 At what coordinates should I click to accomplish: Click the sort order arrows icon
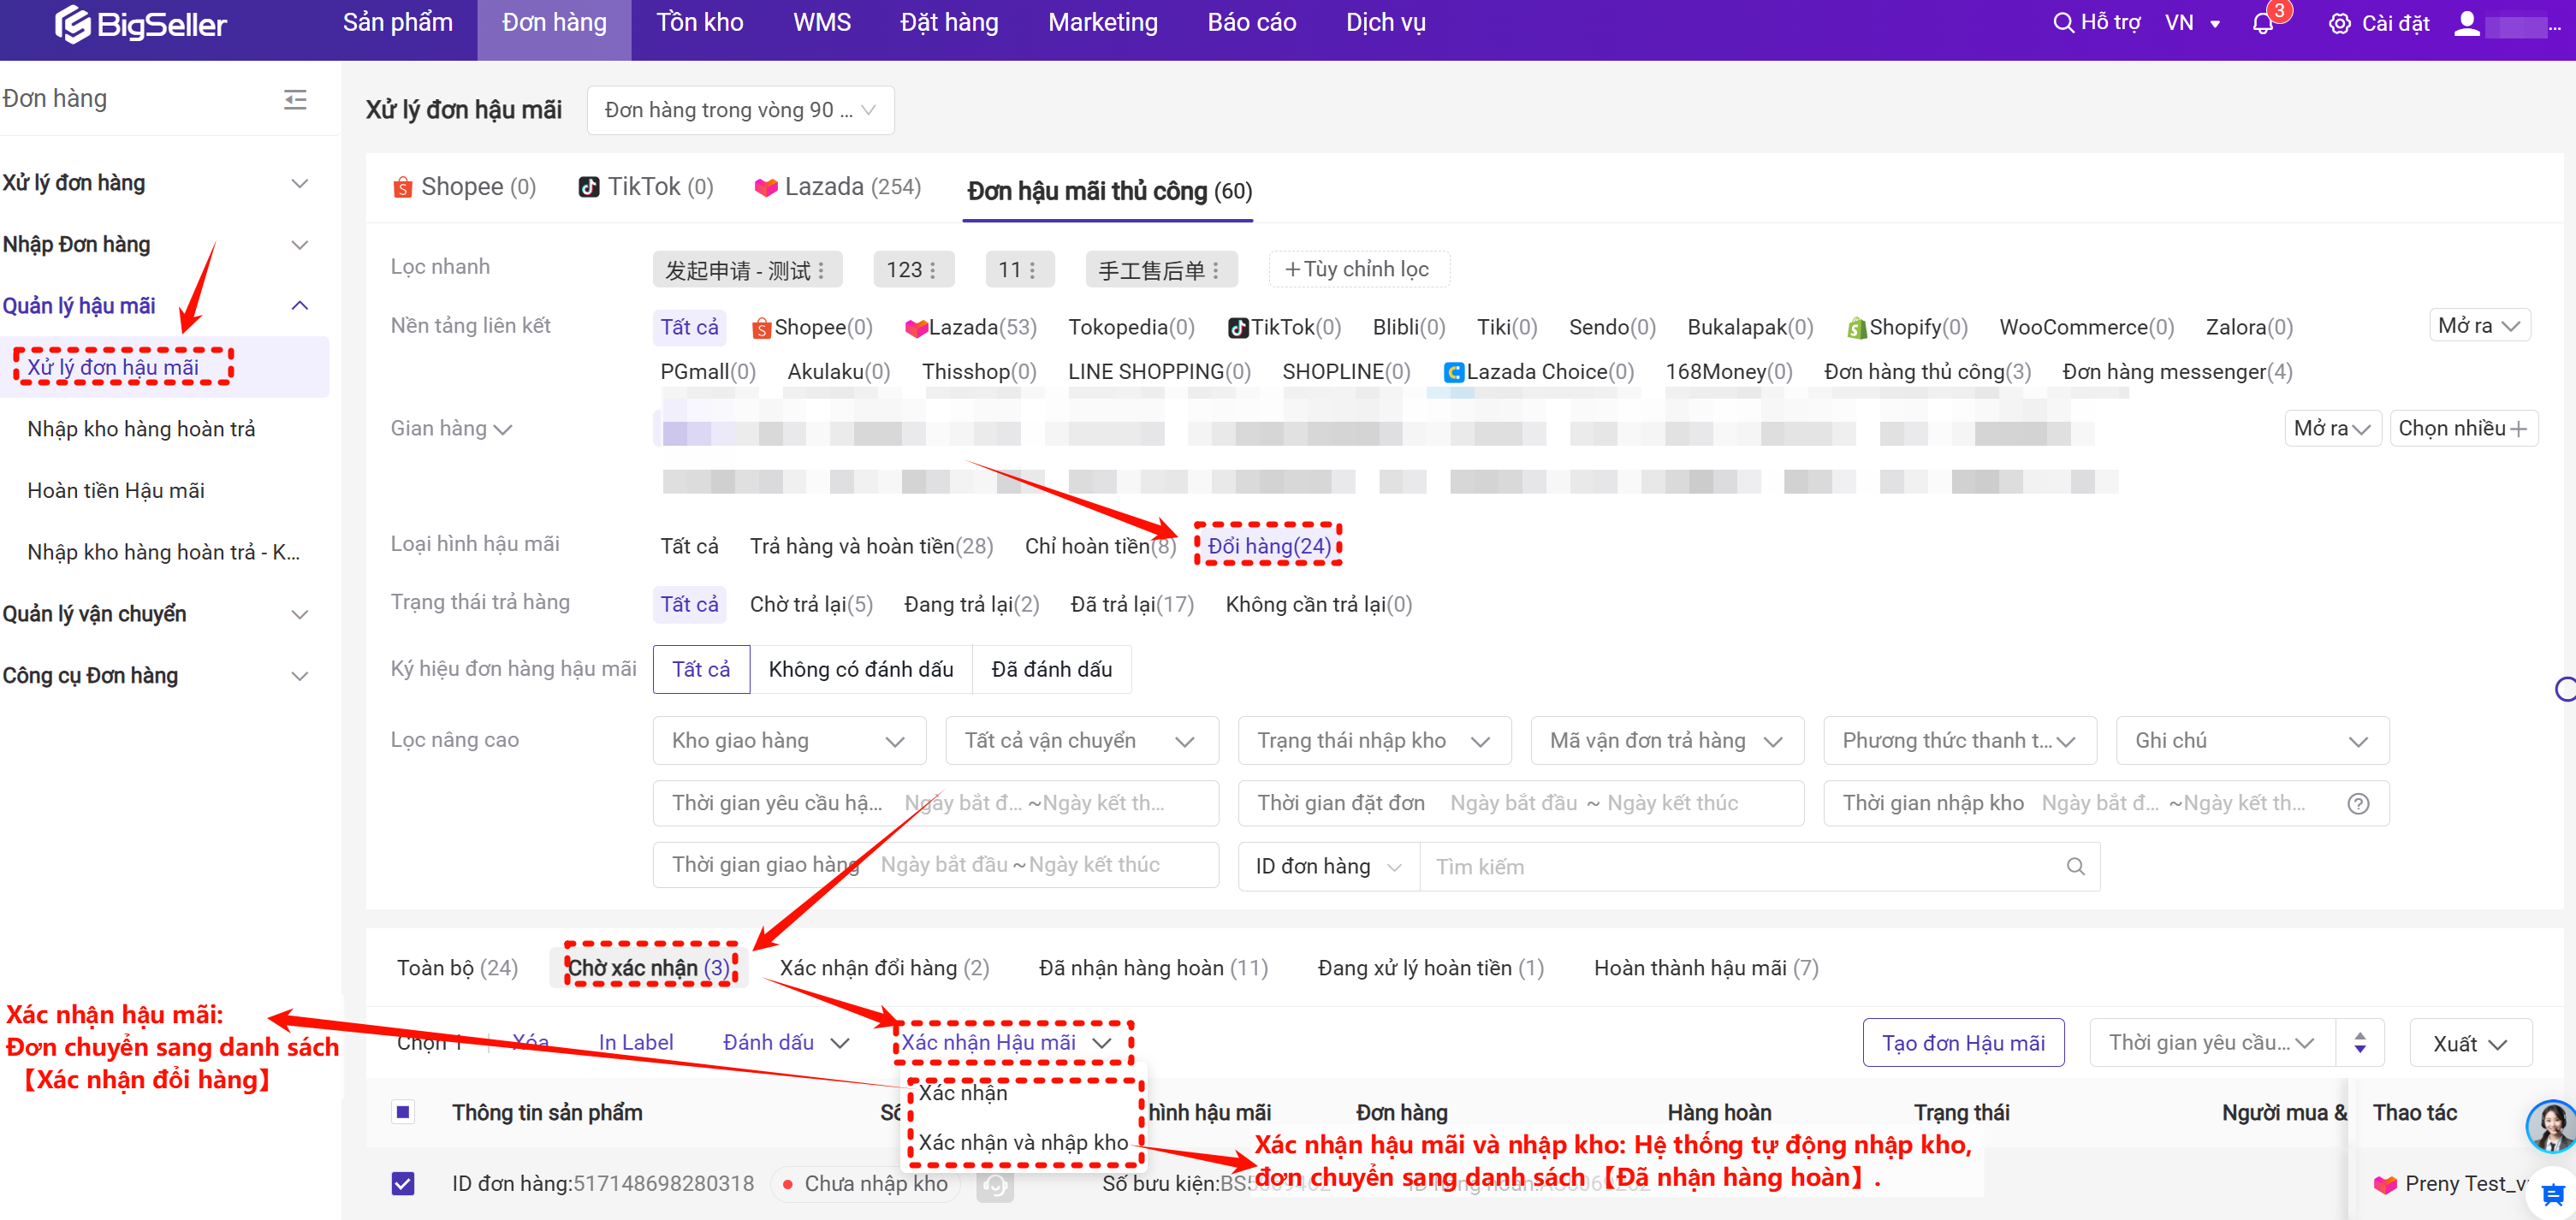point(2359,1043)
